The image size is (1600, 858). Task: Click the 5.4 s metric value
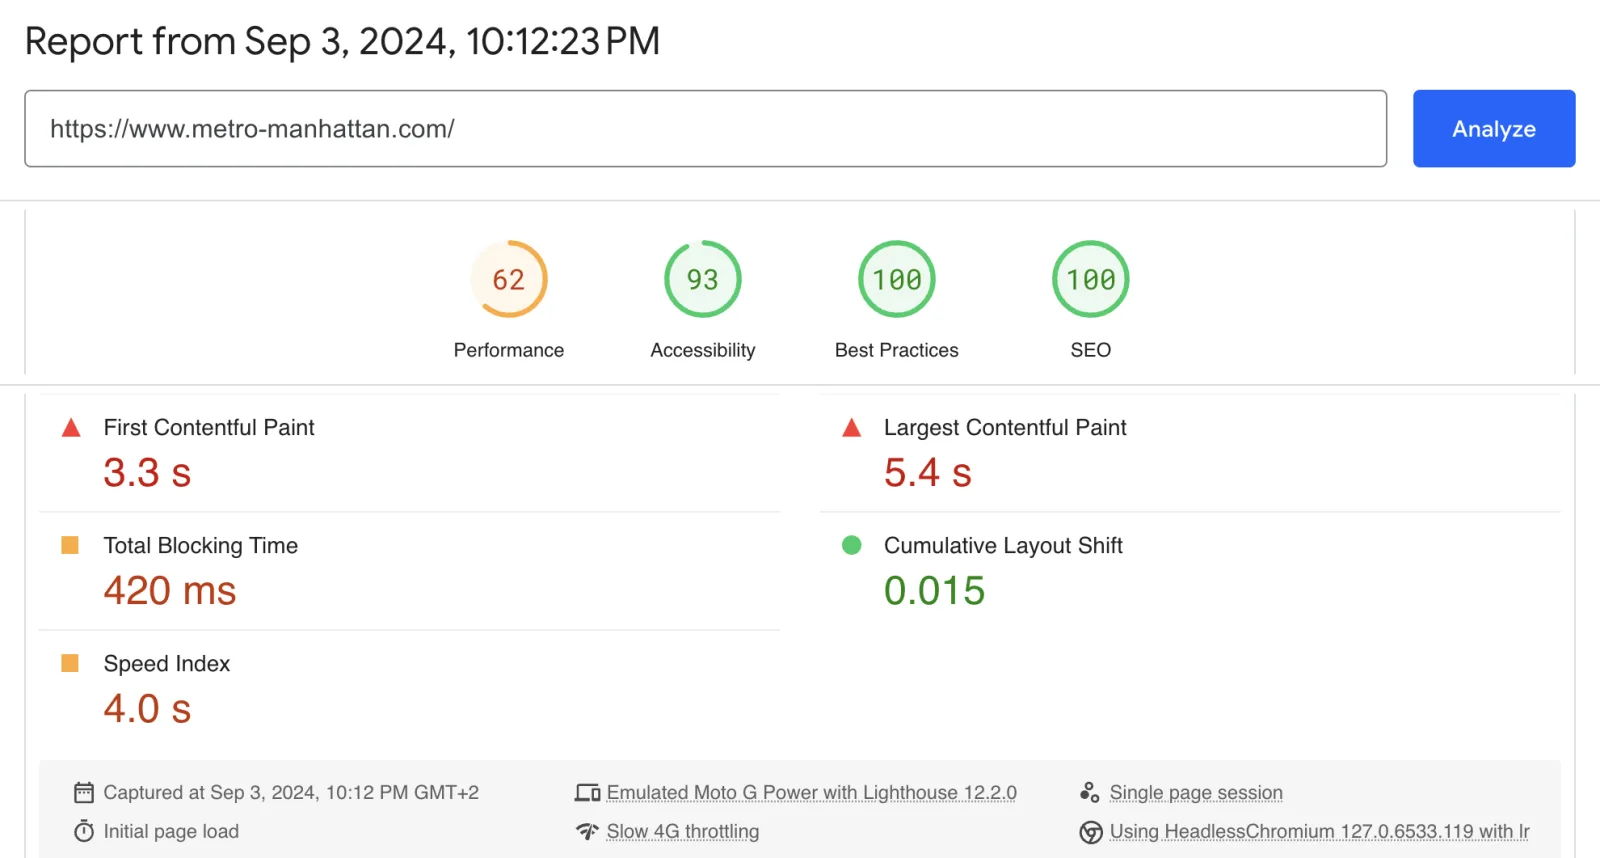click(x=928, y=472)
